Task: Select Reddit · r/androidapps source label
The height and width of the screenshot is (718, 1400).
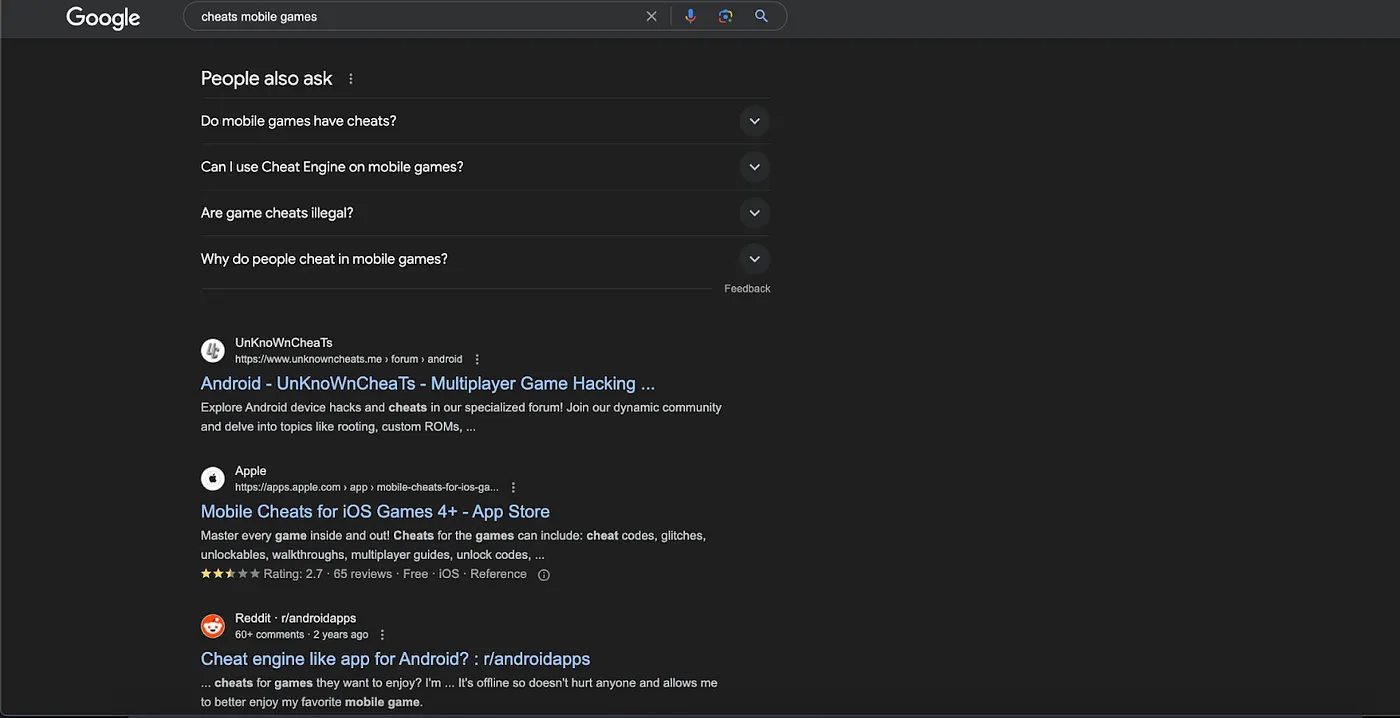Action: click(296, 618)
